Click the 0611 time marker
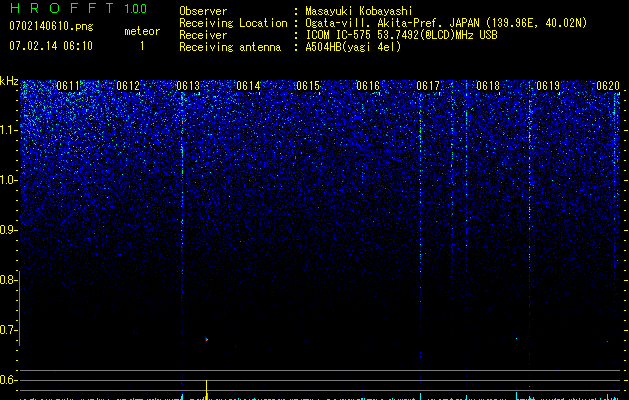Image resolution: width=629 pixels, height=400 pixels. [x=68, y=86]
